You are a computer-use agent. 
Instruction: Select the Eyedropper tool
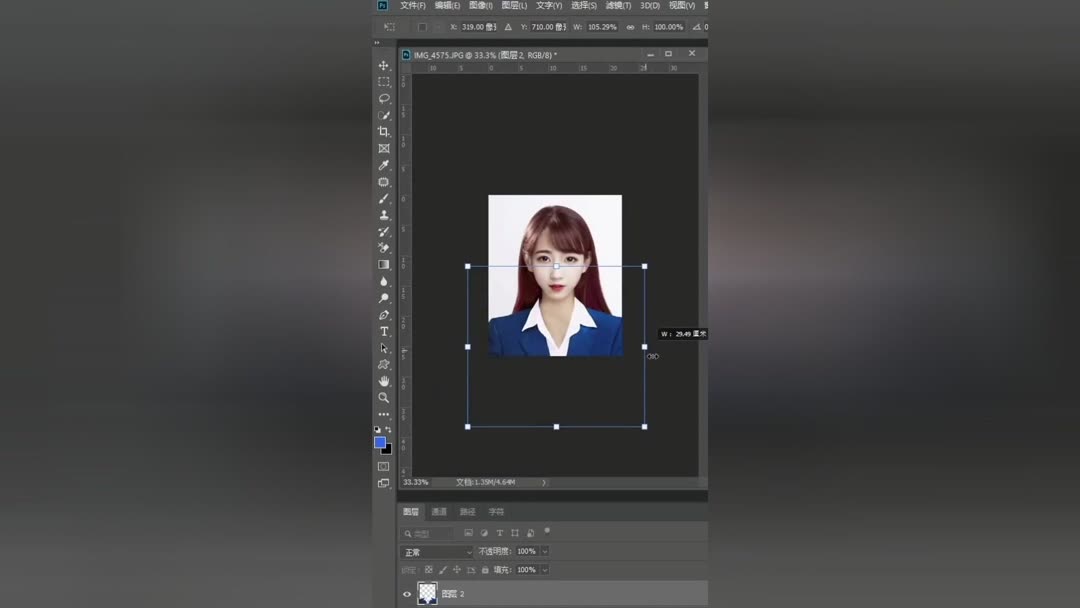pos(384,162)
